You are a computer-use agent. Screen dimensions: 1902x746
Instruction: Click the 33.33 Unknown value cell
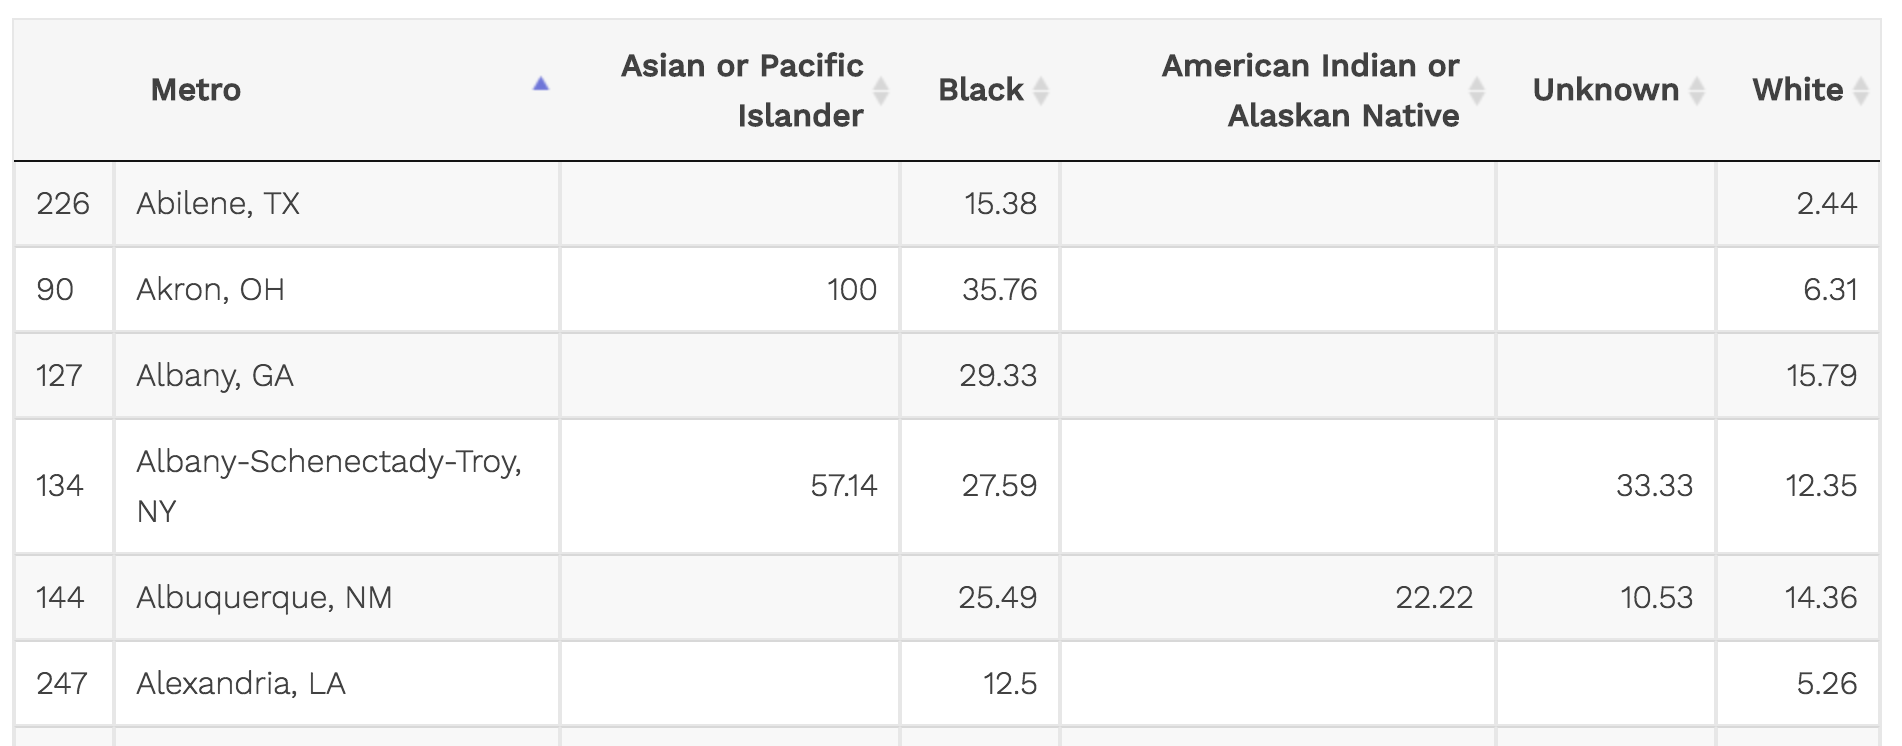(1654, 486)
